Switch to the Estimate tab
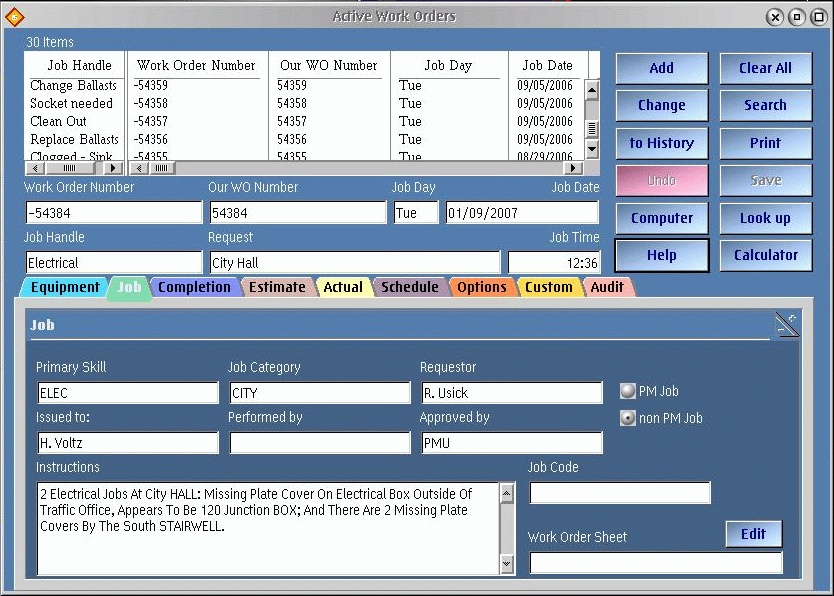 [x=277, y=287]
